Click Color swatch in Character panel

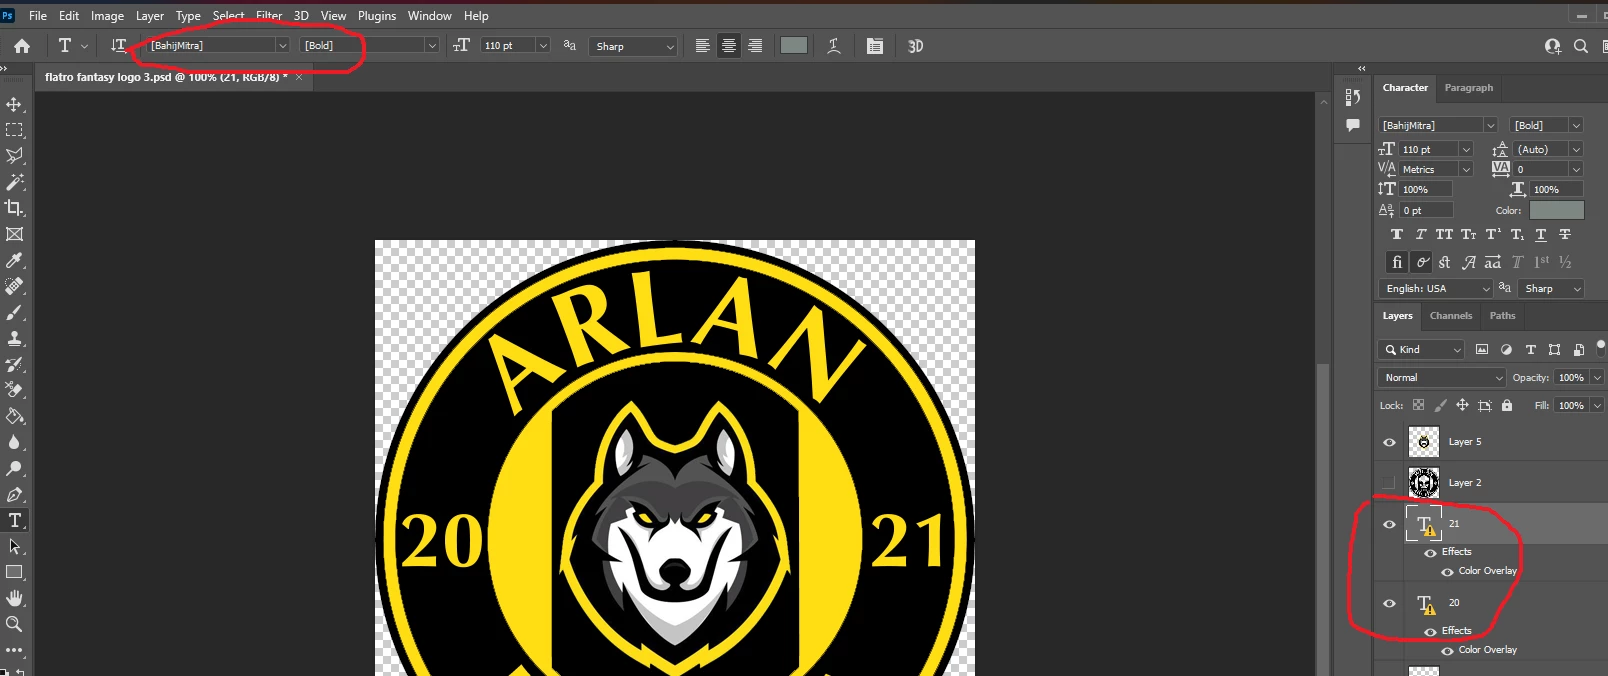(1556, 210)
